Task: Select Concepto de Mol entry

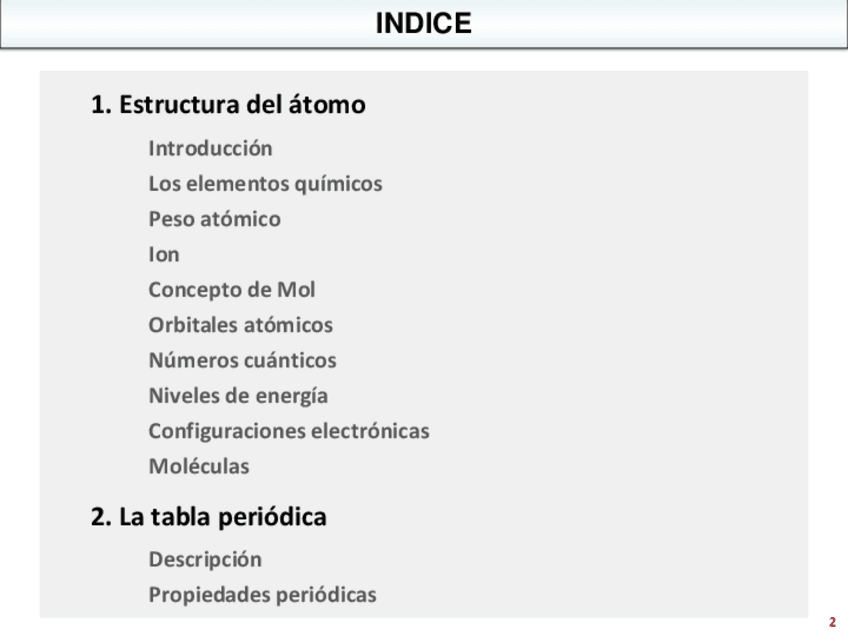Action: tap(231, 290)
